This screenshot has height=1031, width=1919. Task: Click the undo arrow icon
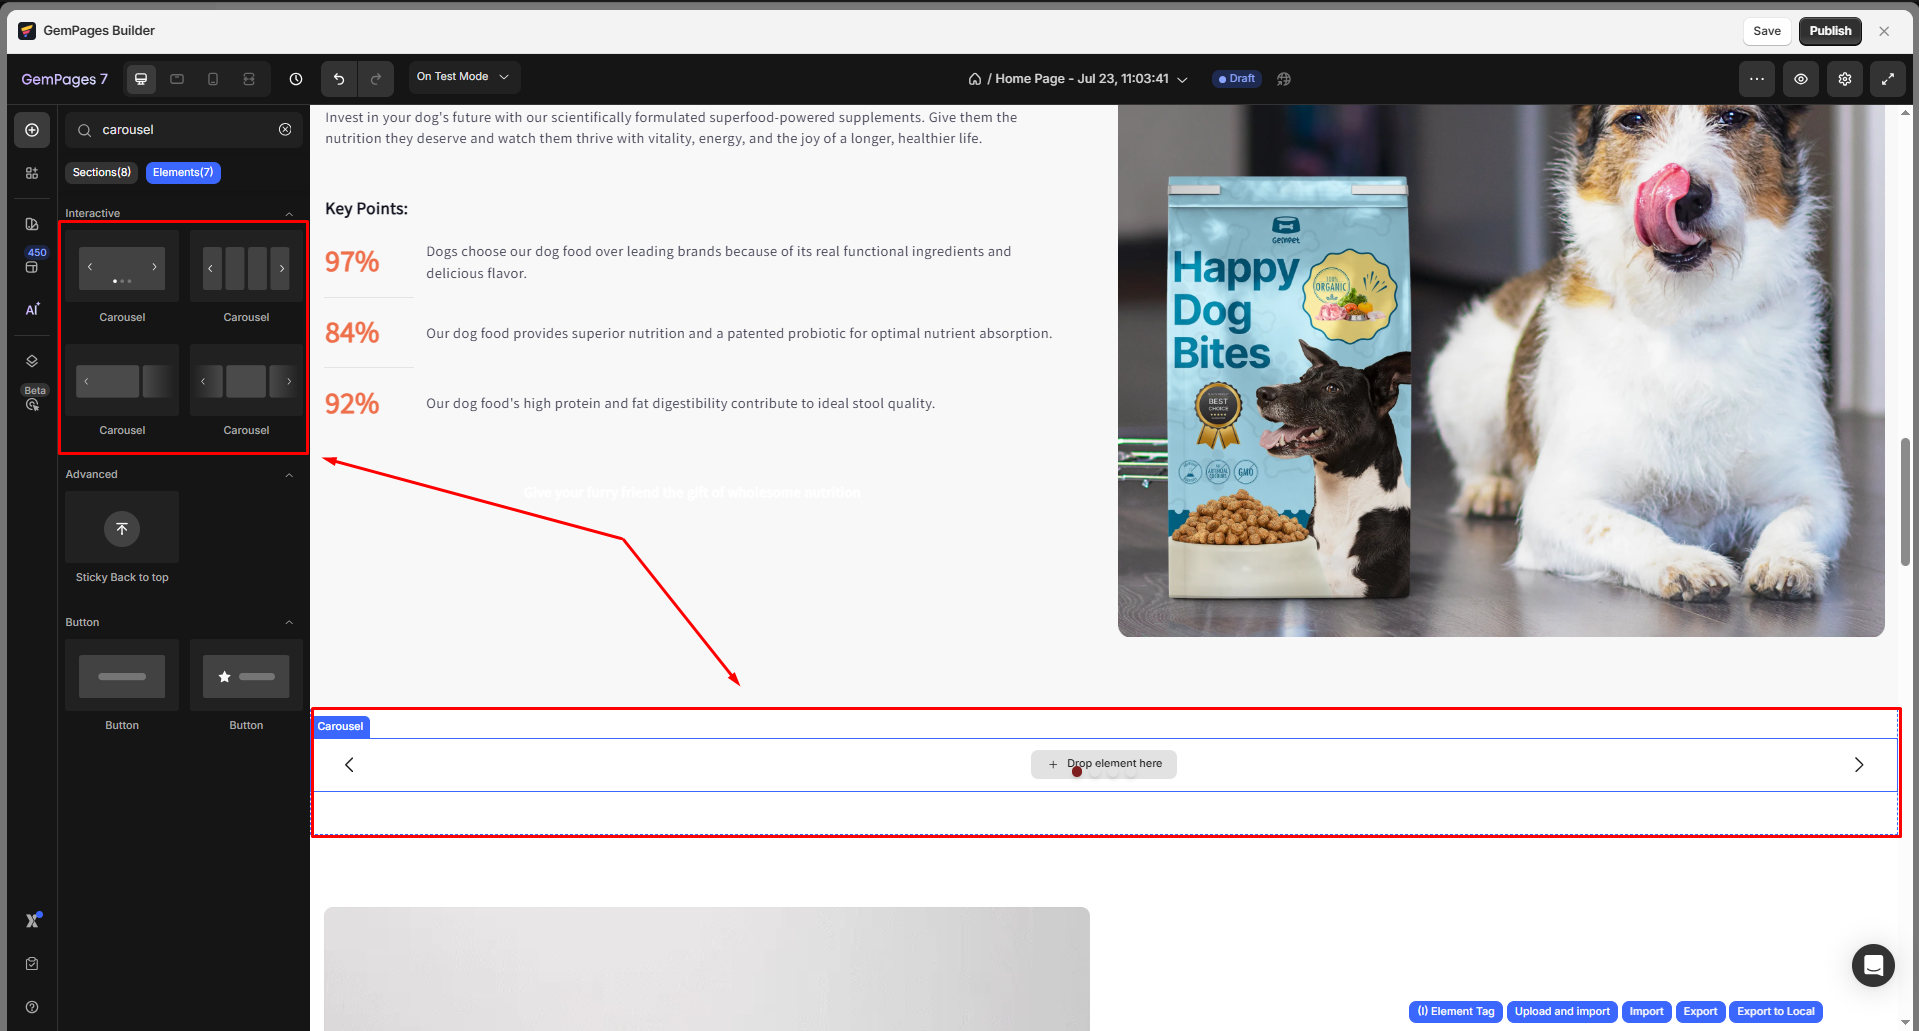pyautogui.click(x=339, y=79)
